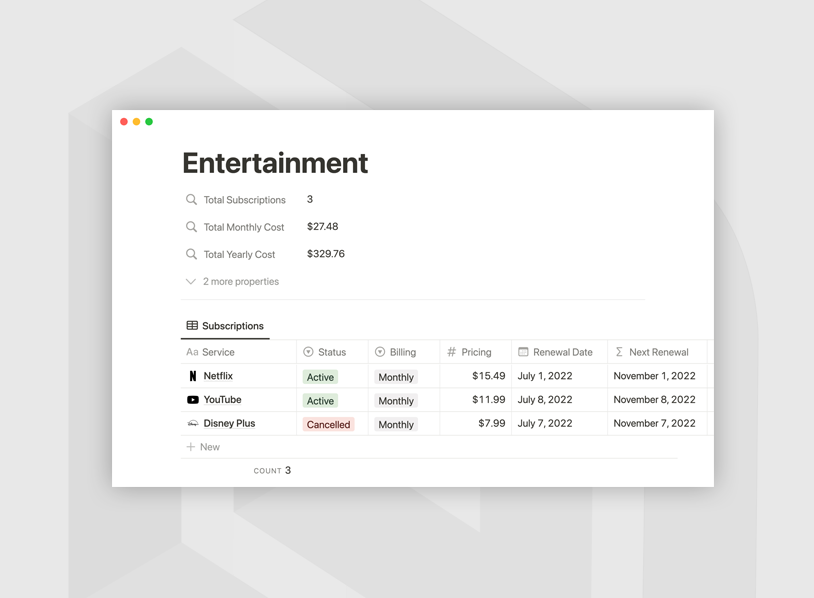
Task: Click the Total Yearly Cost magnifier icon
Action: (x=191, y=254)
